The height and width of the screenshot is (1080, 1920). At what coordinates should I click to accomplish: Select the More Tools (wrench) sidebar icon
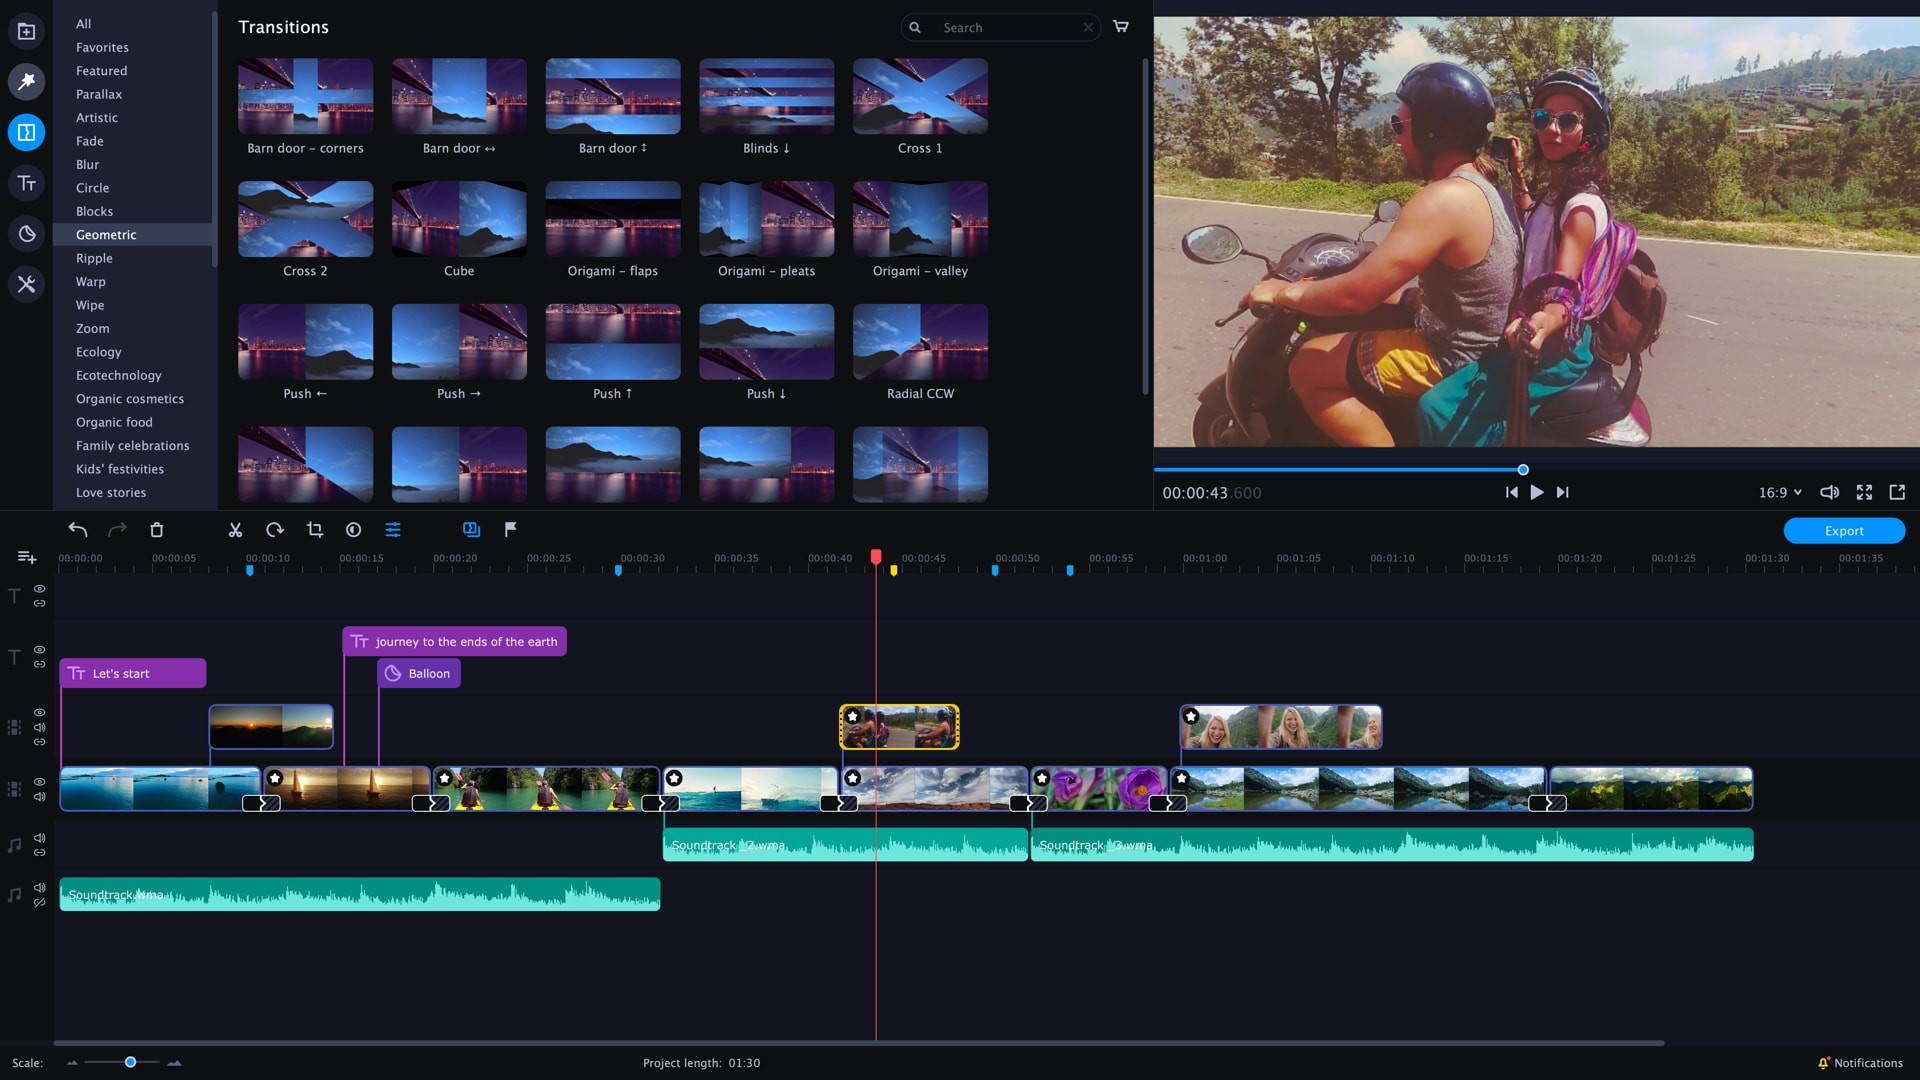pos(26,284)
